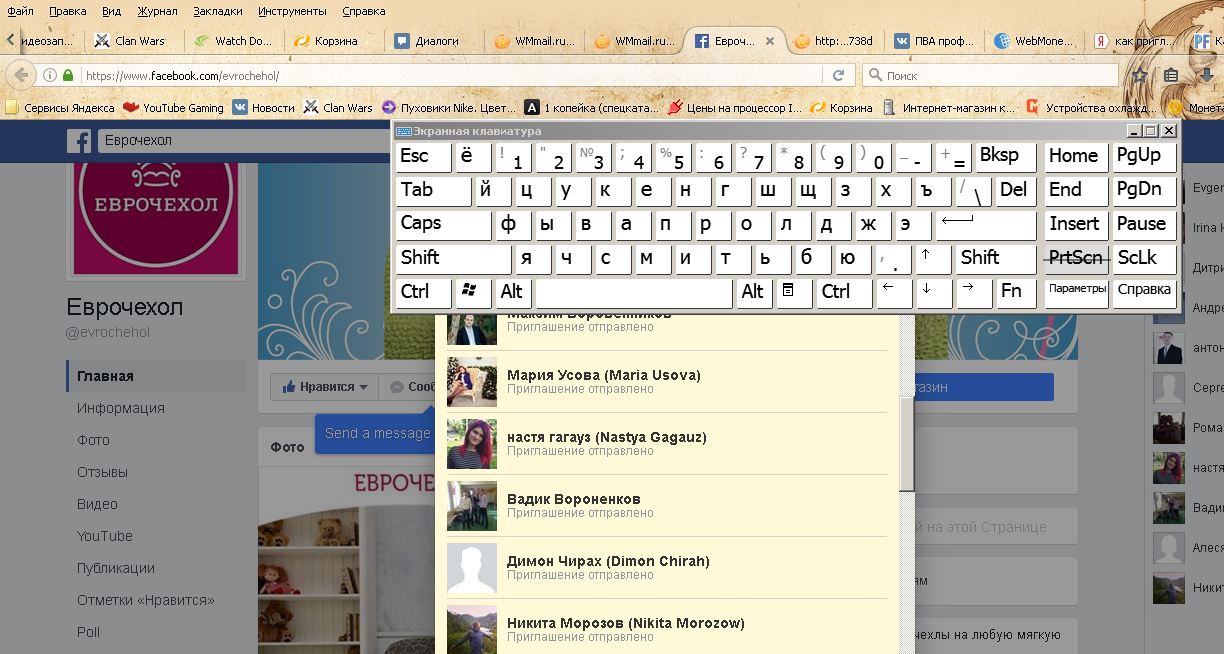Click the Bksp key
The image size is (1224, 654).
click(1006, 156)
